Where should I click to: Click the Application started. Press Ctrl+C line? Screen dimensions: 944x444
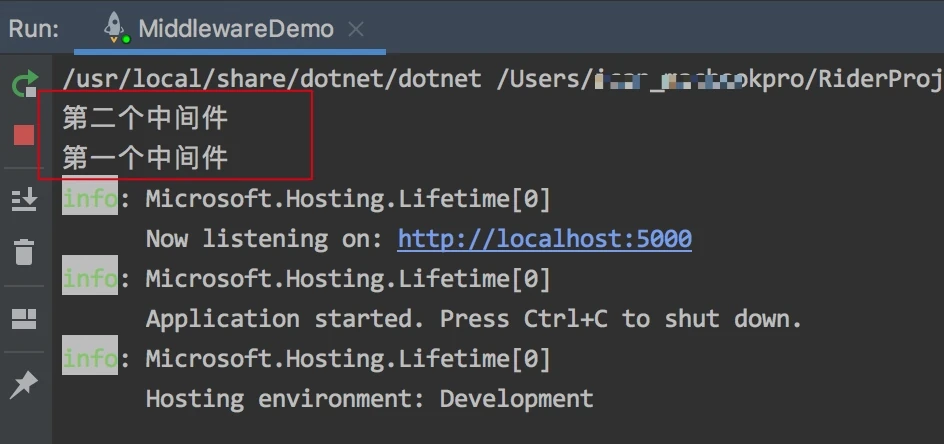474,319
